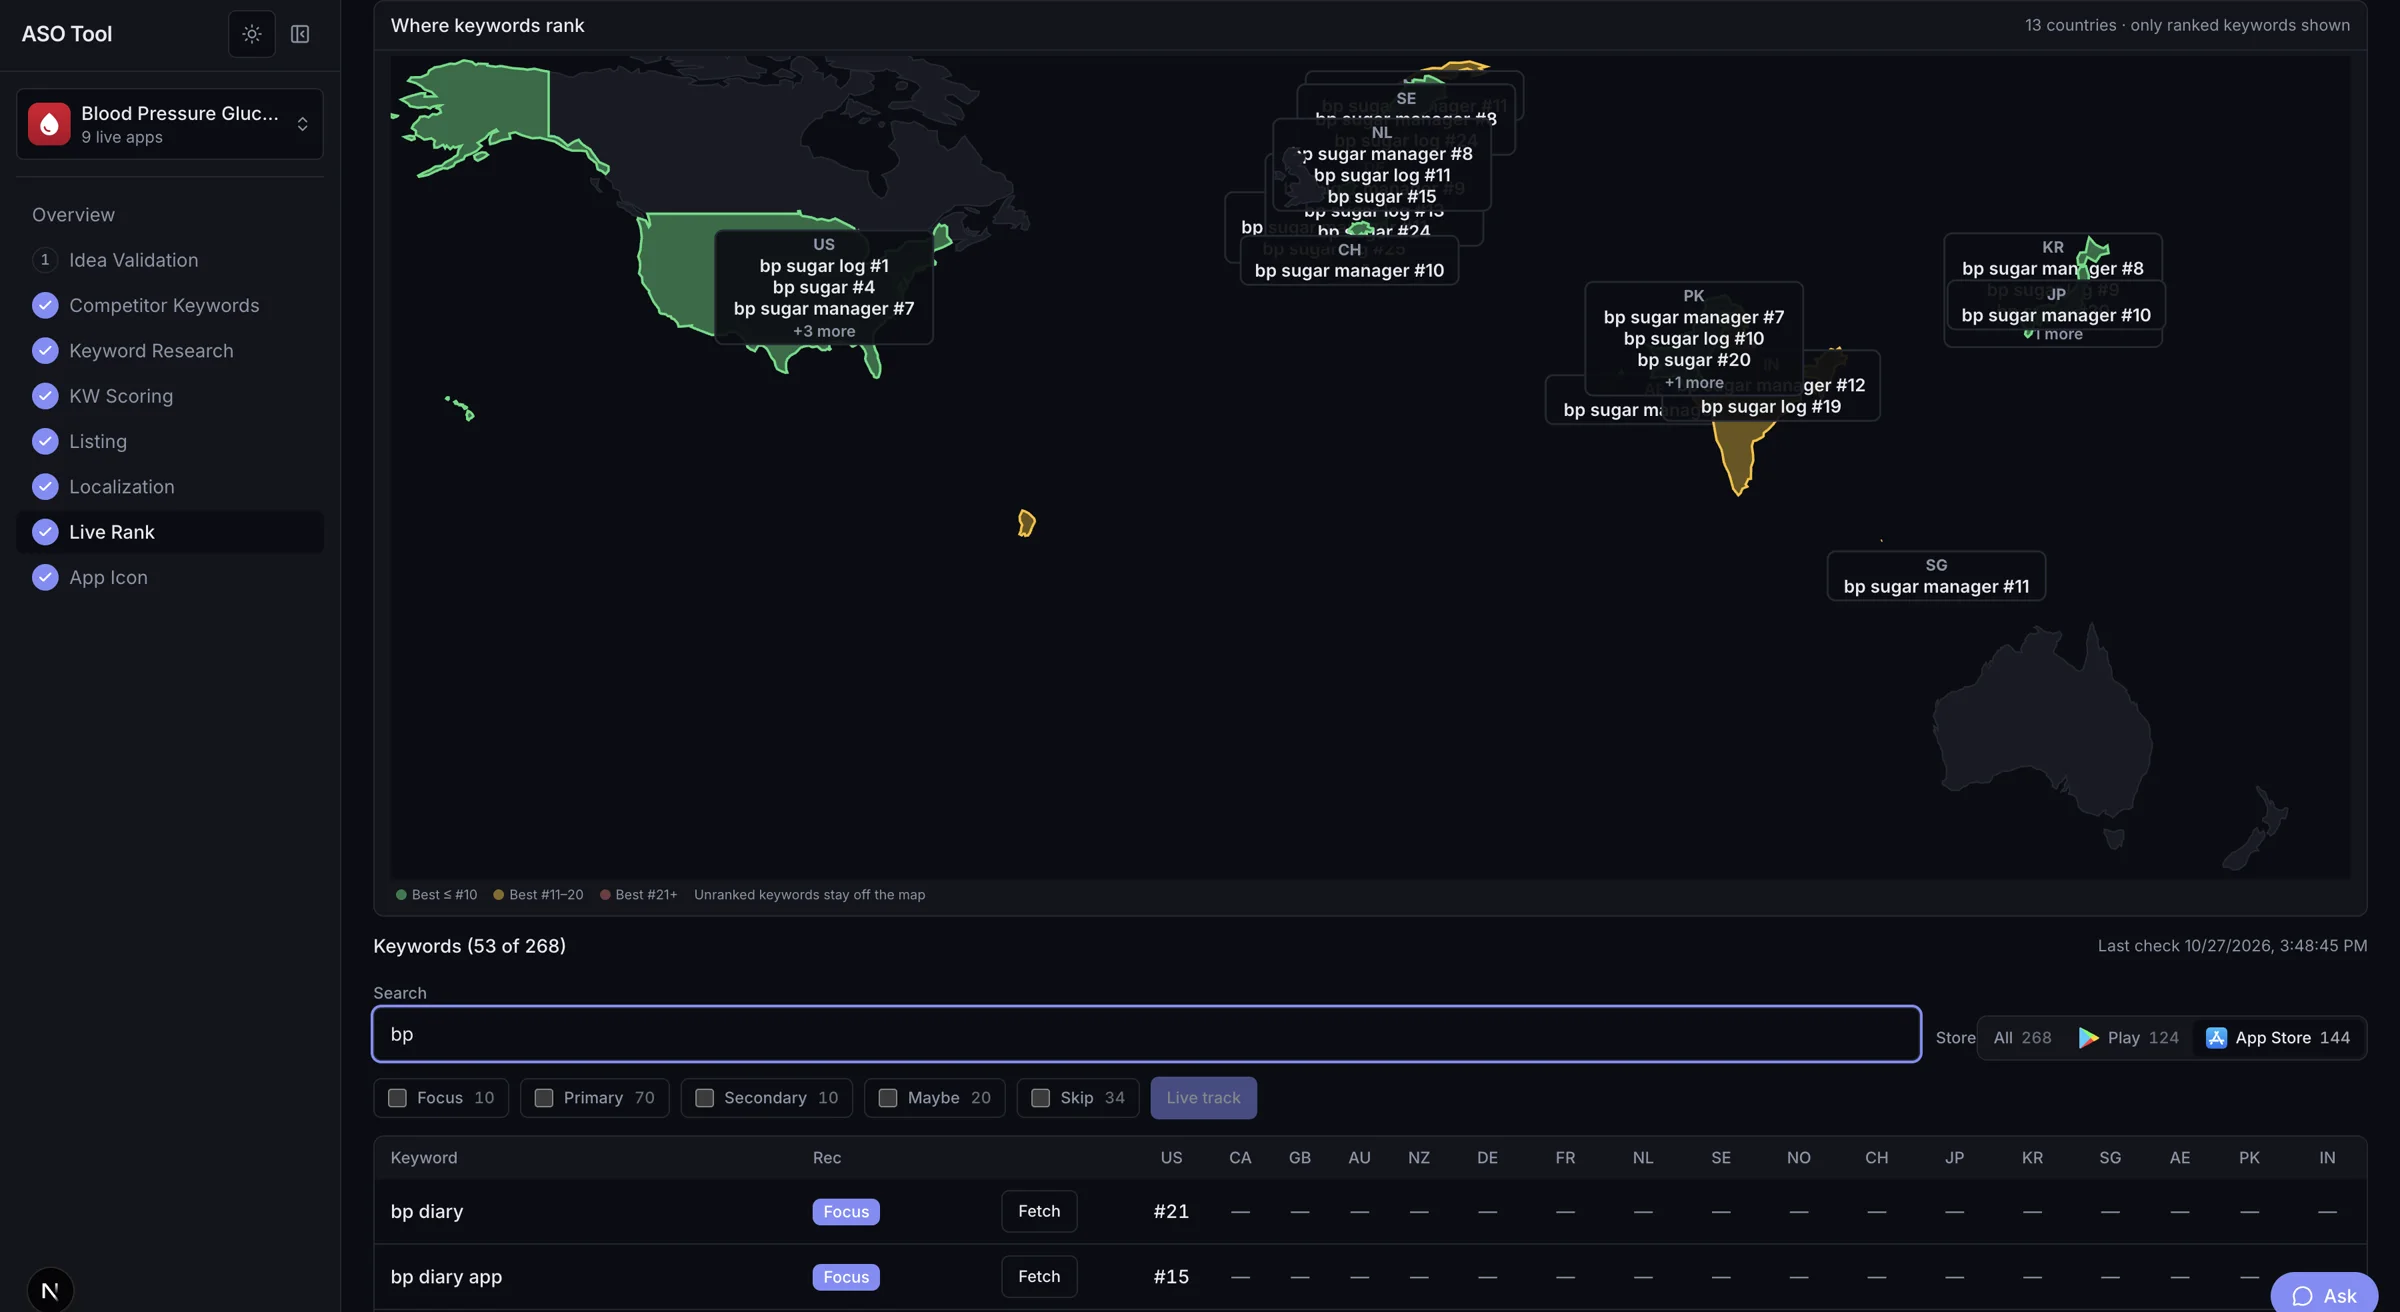Click the Keyword column header

[424, 1158]
